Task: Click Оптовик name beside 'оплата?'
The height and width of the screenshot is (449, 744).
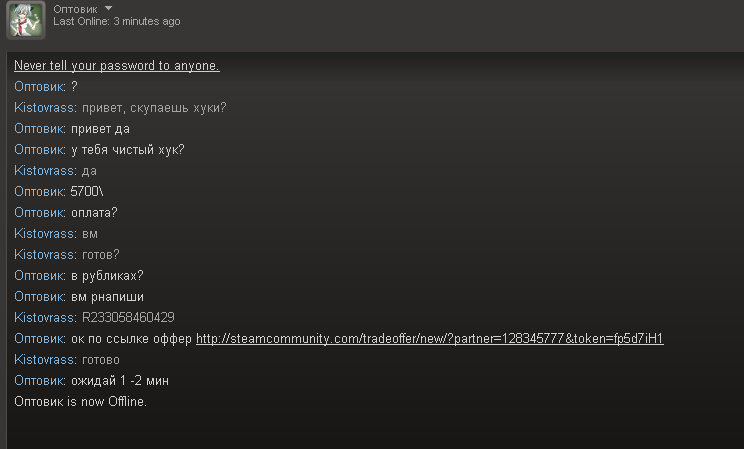Action: tap(40, 213)
